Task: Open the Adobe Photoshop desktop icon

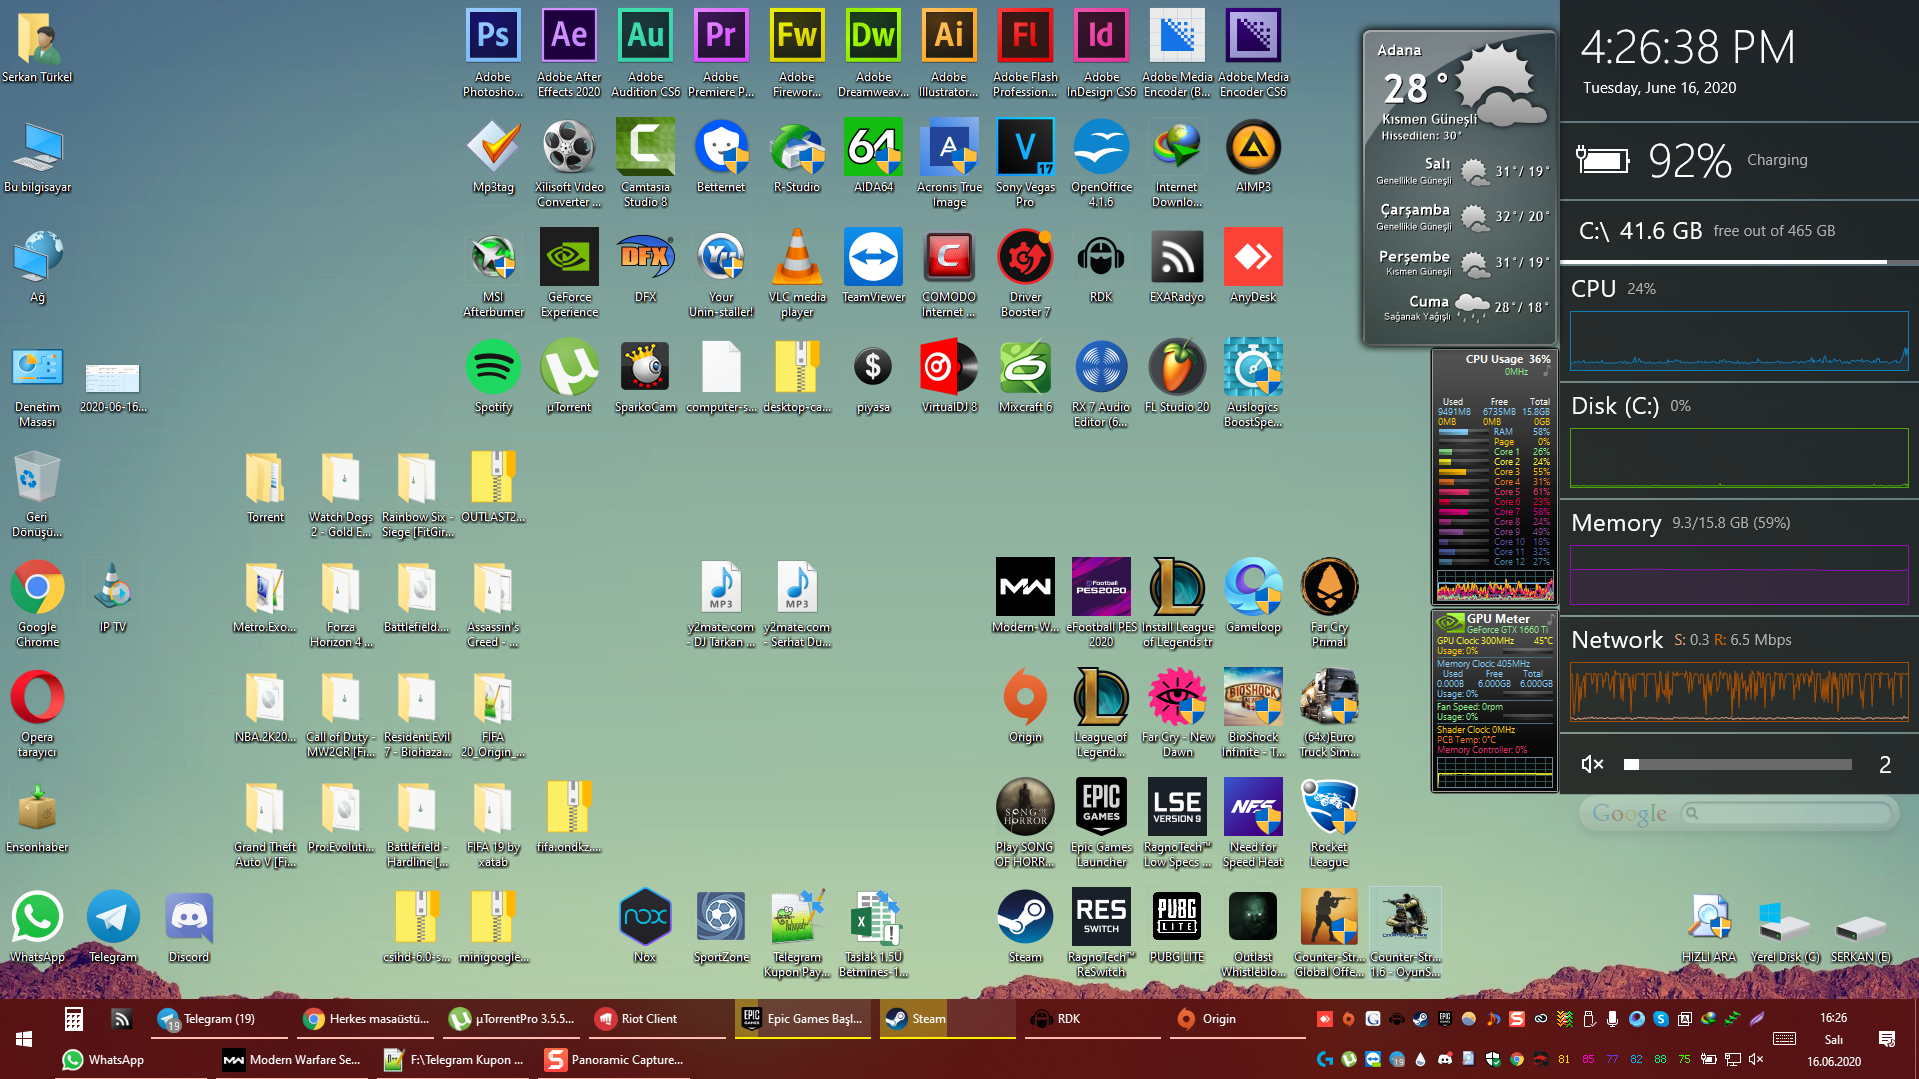Action: click(493, 52)
